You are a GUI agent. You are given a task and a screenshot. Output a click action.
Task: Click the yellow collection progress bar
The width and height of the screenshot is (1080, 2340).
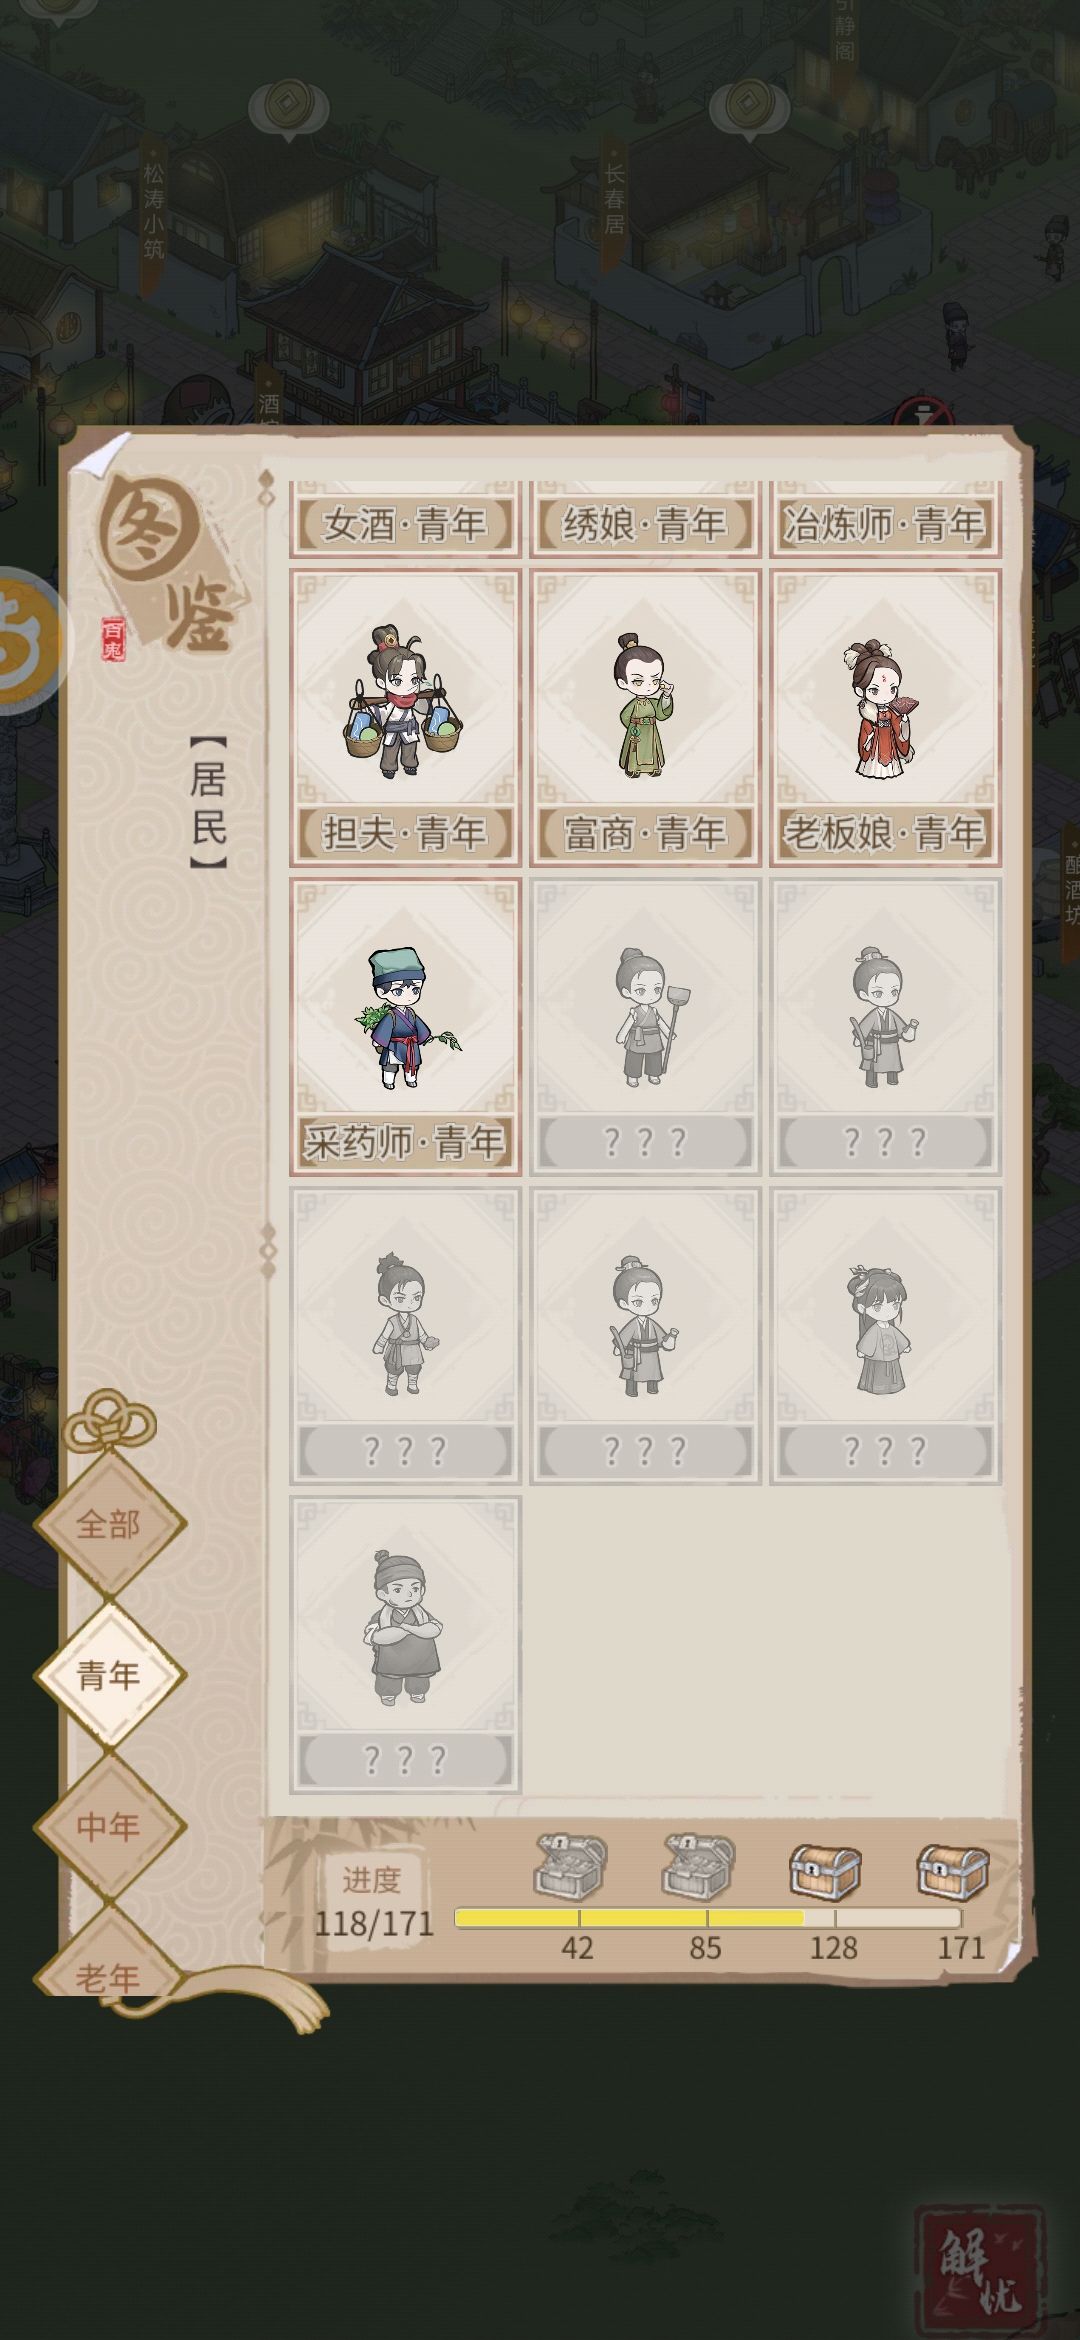coord(708,1918)
